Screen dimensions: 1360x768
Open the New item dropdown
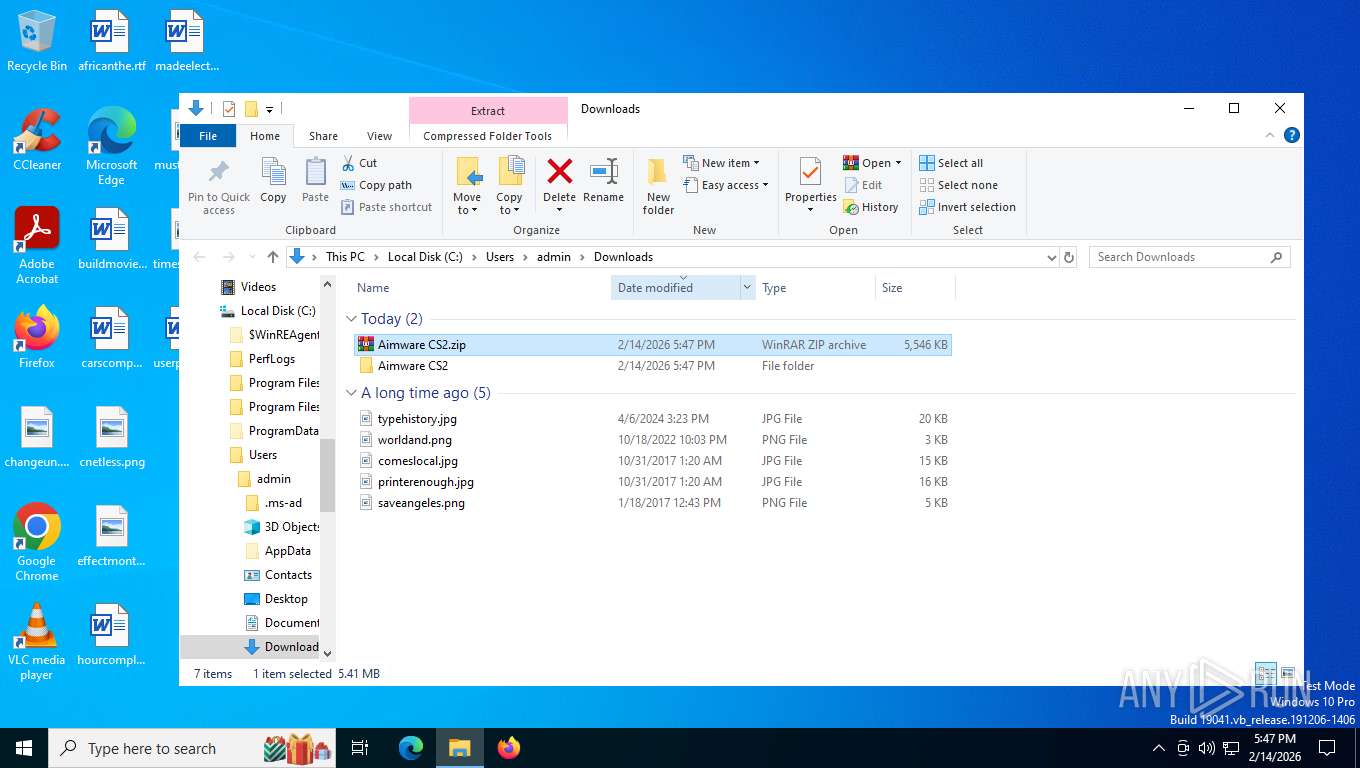[722, 163]
